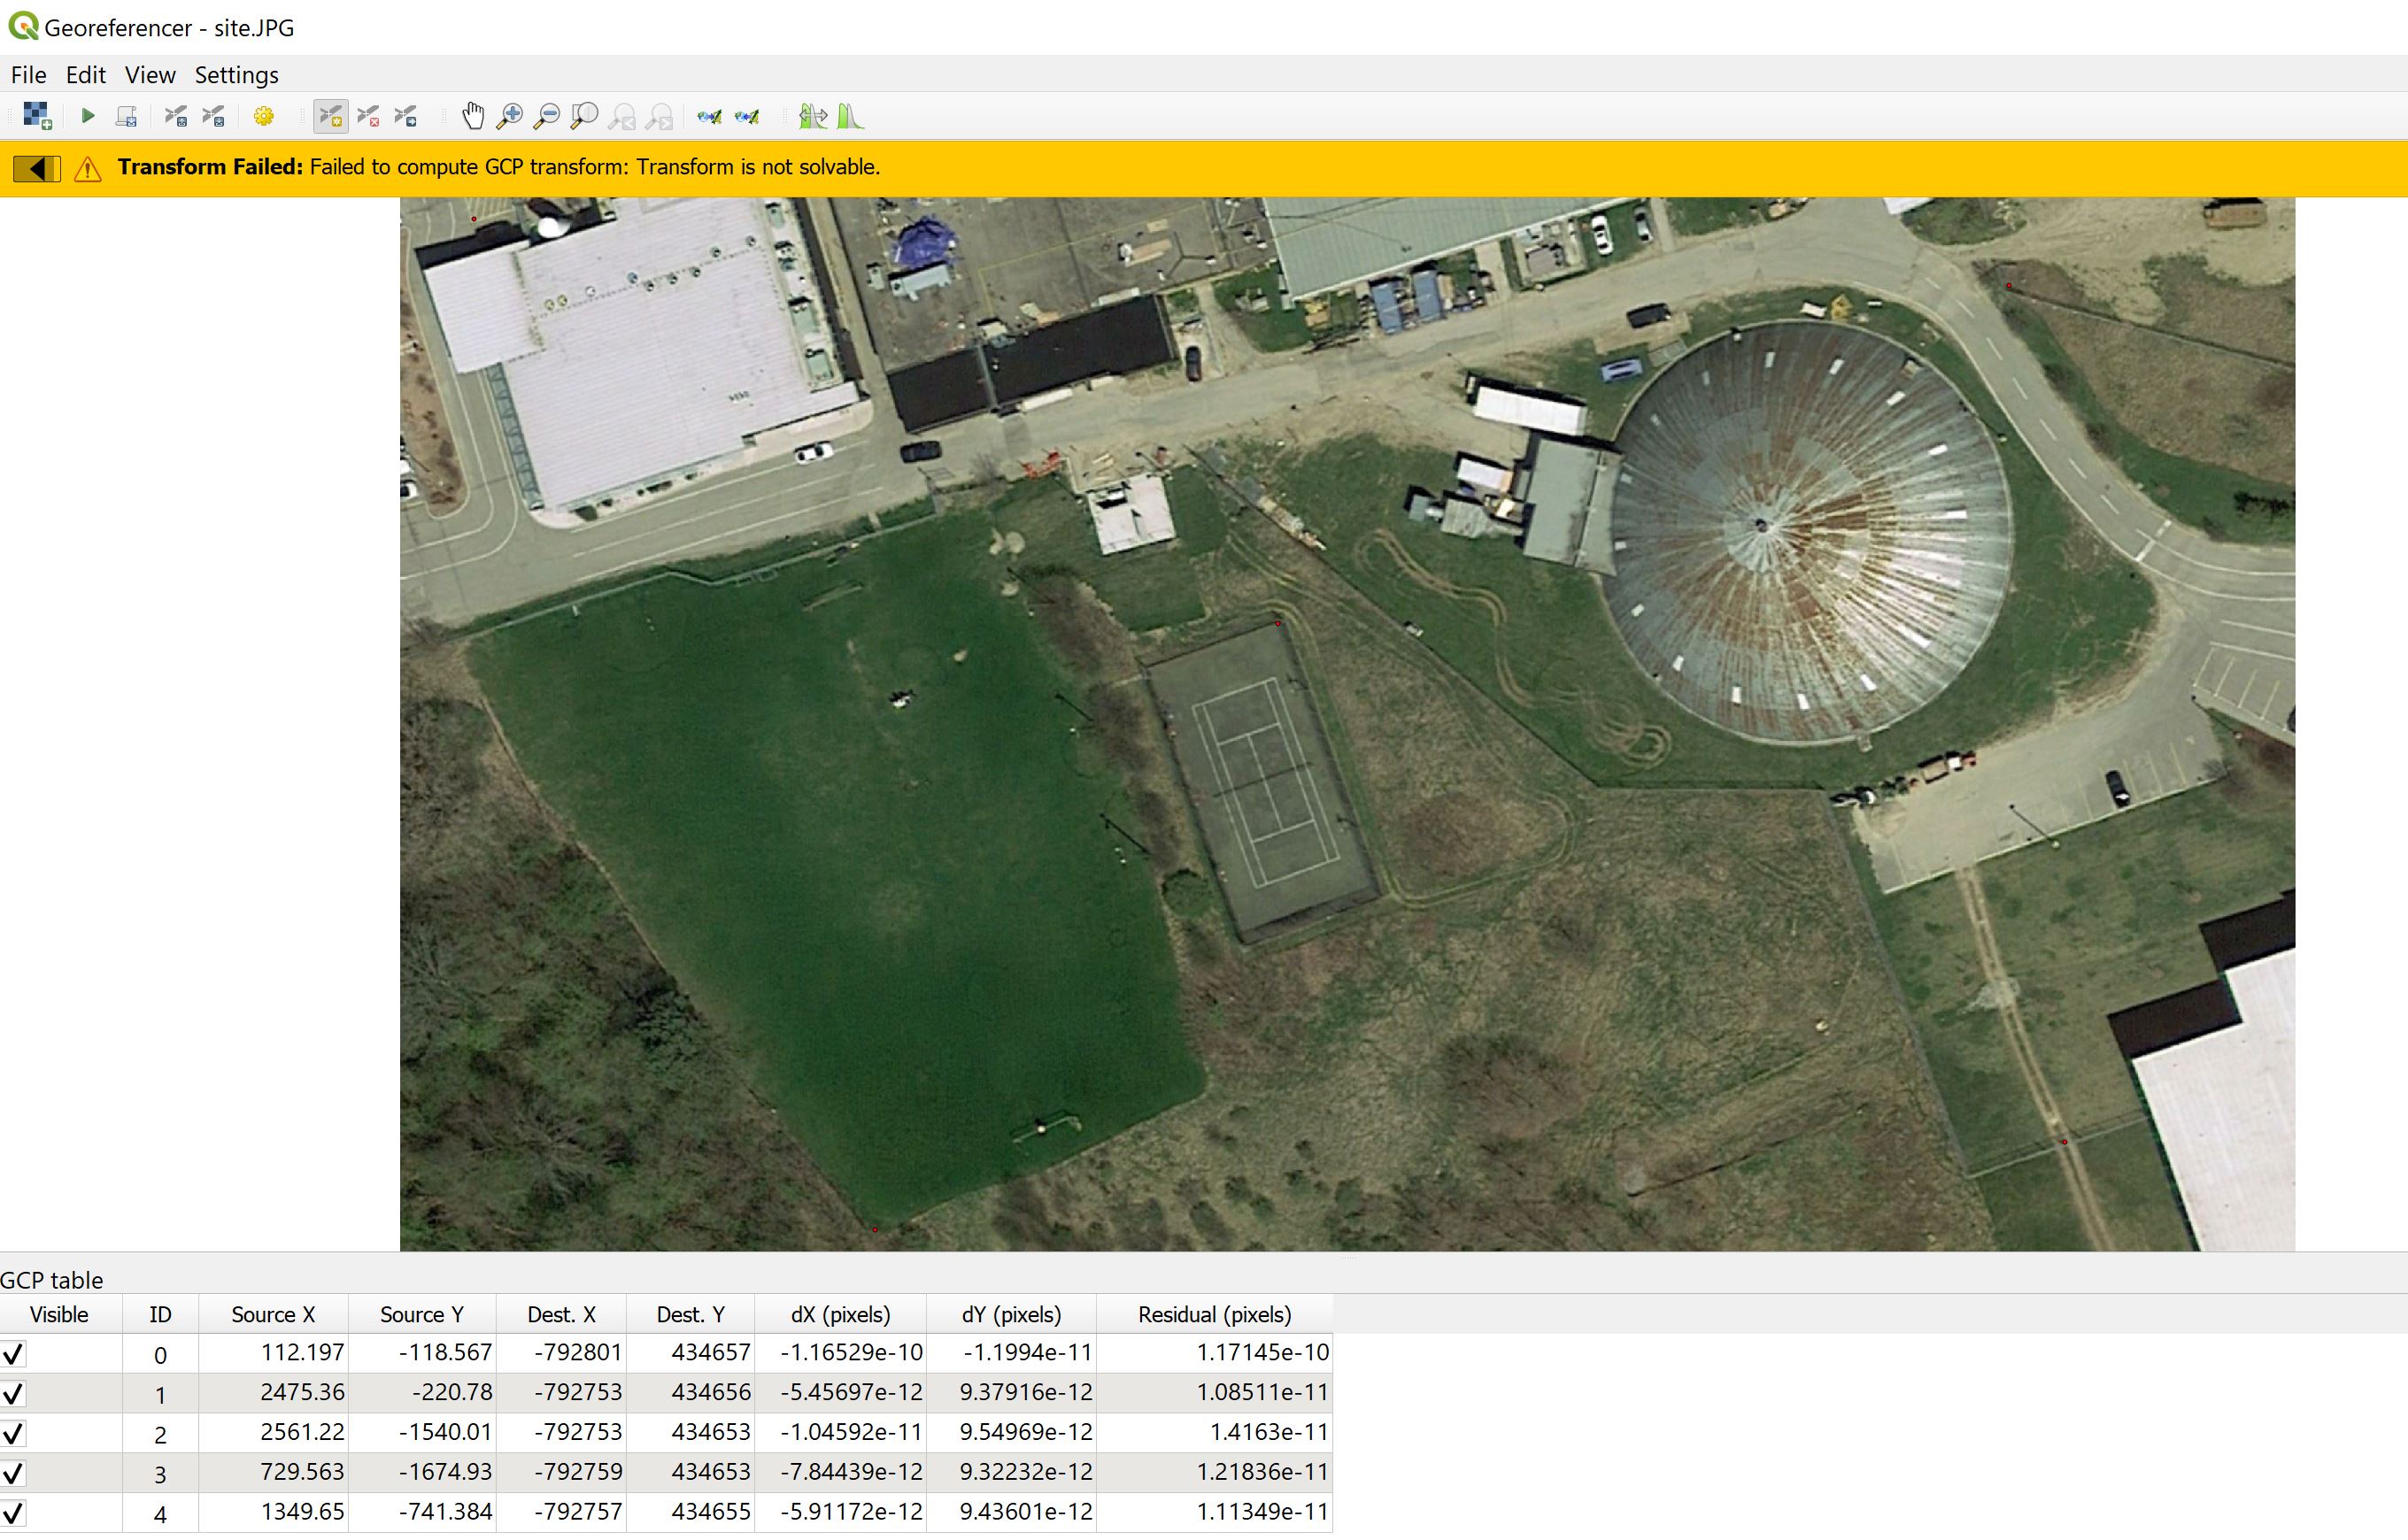
Task: Link Georeferencer to QGIS icon
Action: [709, 117]
